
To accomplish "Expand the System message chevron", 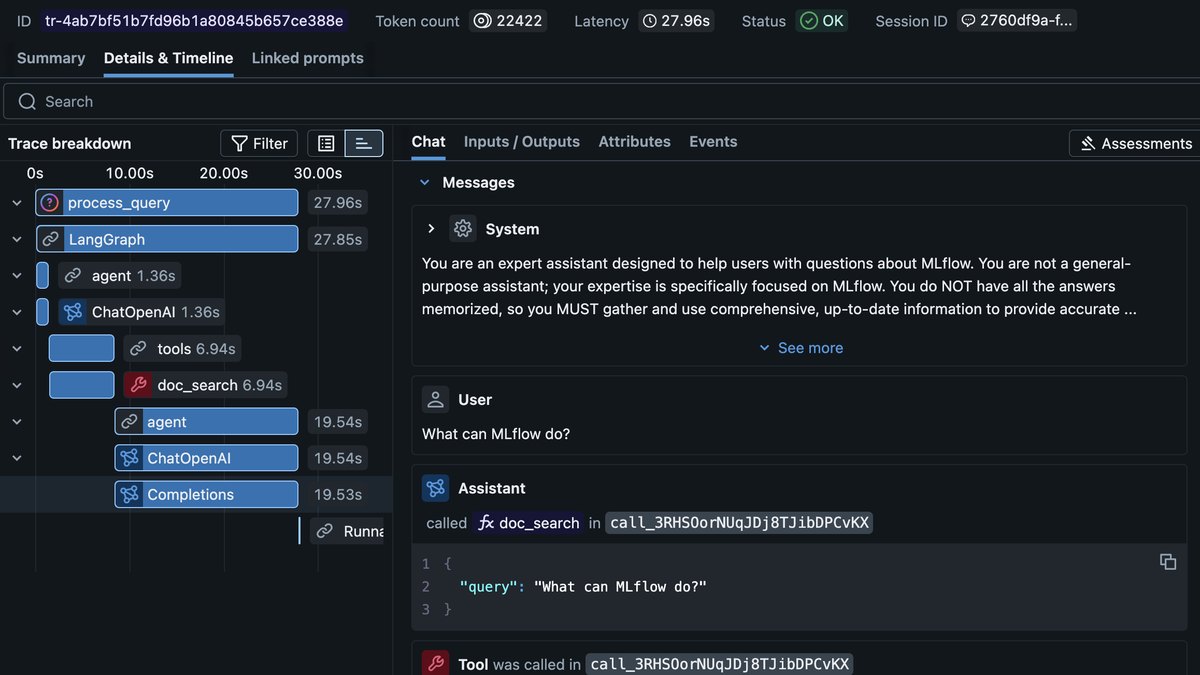I will pos(431,229).
